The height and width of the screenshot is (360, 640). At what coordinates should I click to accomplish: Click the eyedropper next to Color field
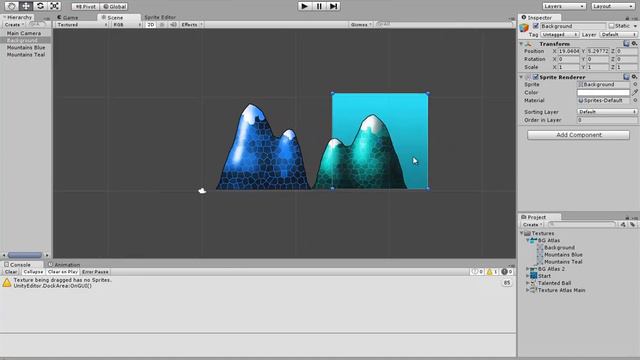click(x=635, y=92)
